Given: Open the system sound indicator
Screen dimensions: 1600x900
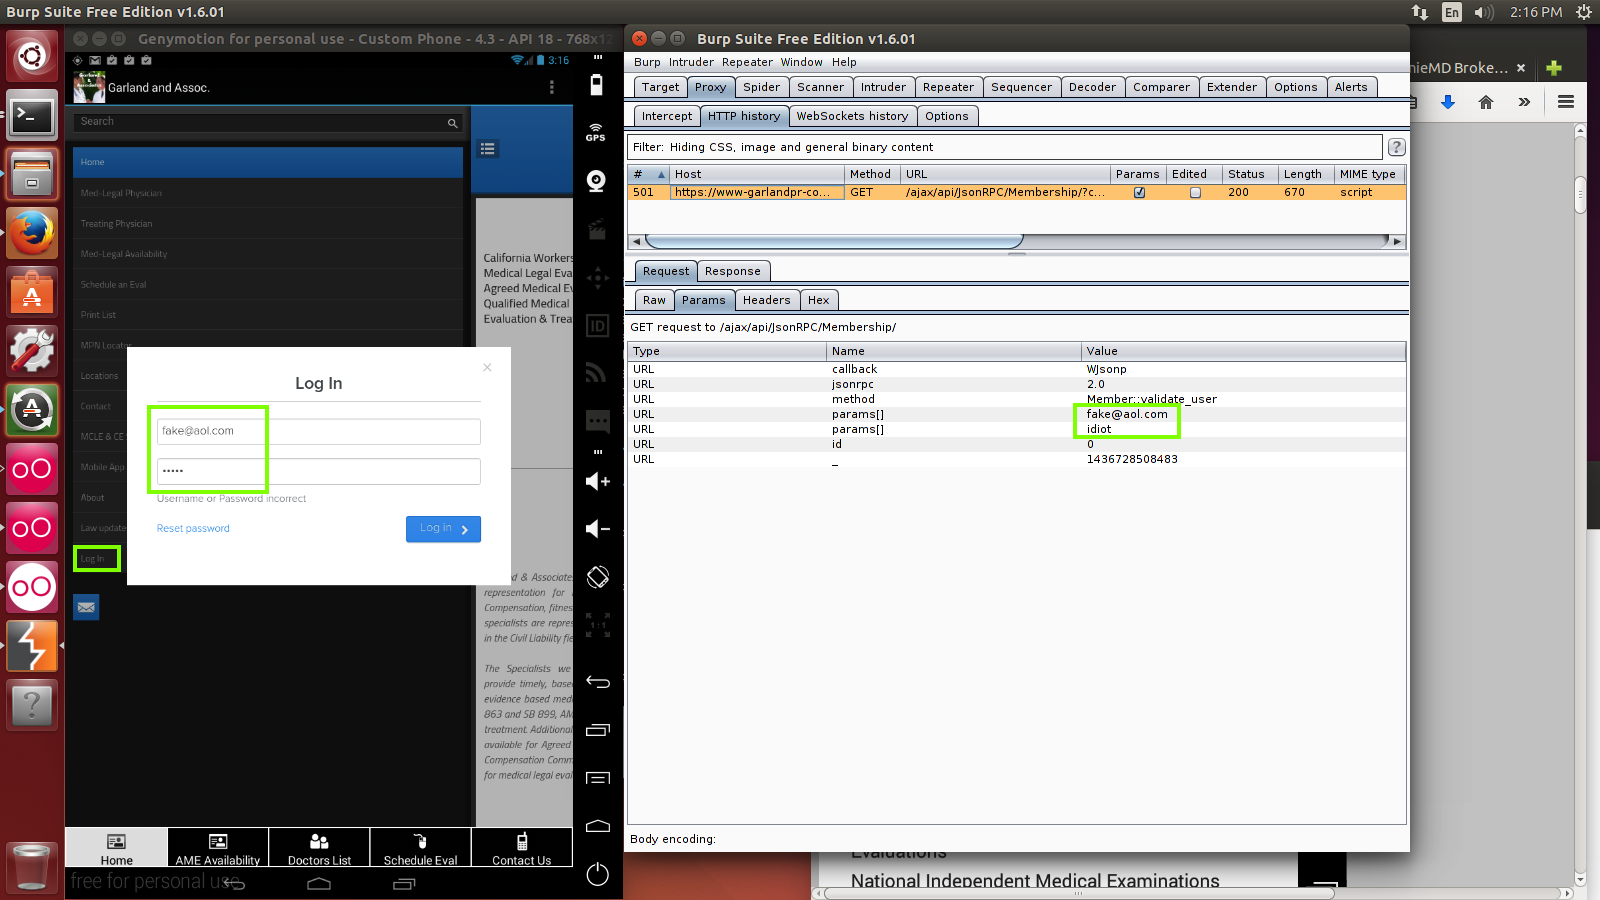Looking at the screenshot, I should tap(1484, 12).
